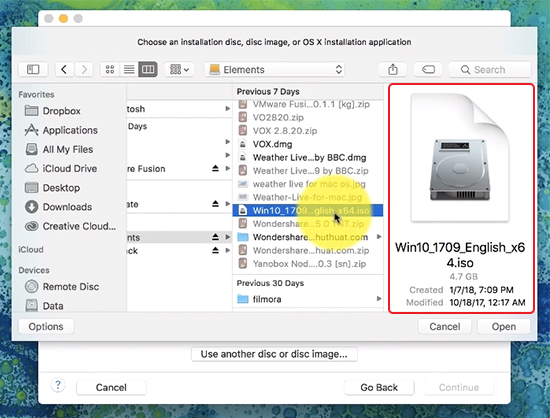Click Go Back in installer window
550x418 pixels.
click(379, 387)
